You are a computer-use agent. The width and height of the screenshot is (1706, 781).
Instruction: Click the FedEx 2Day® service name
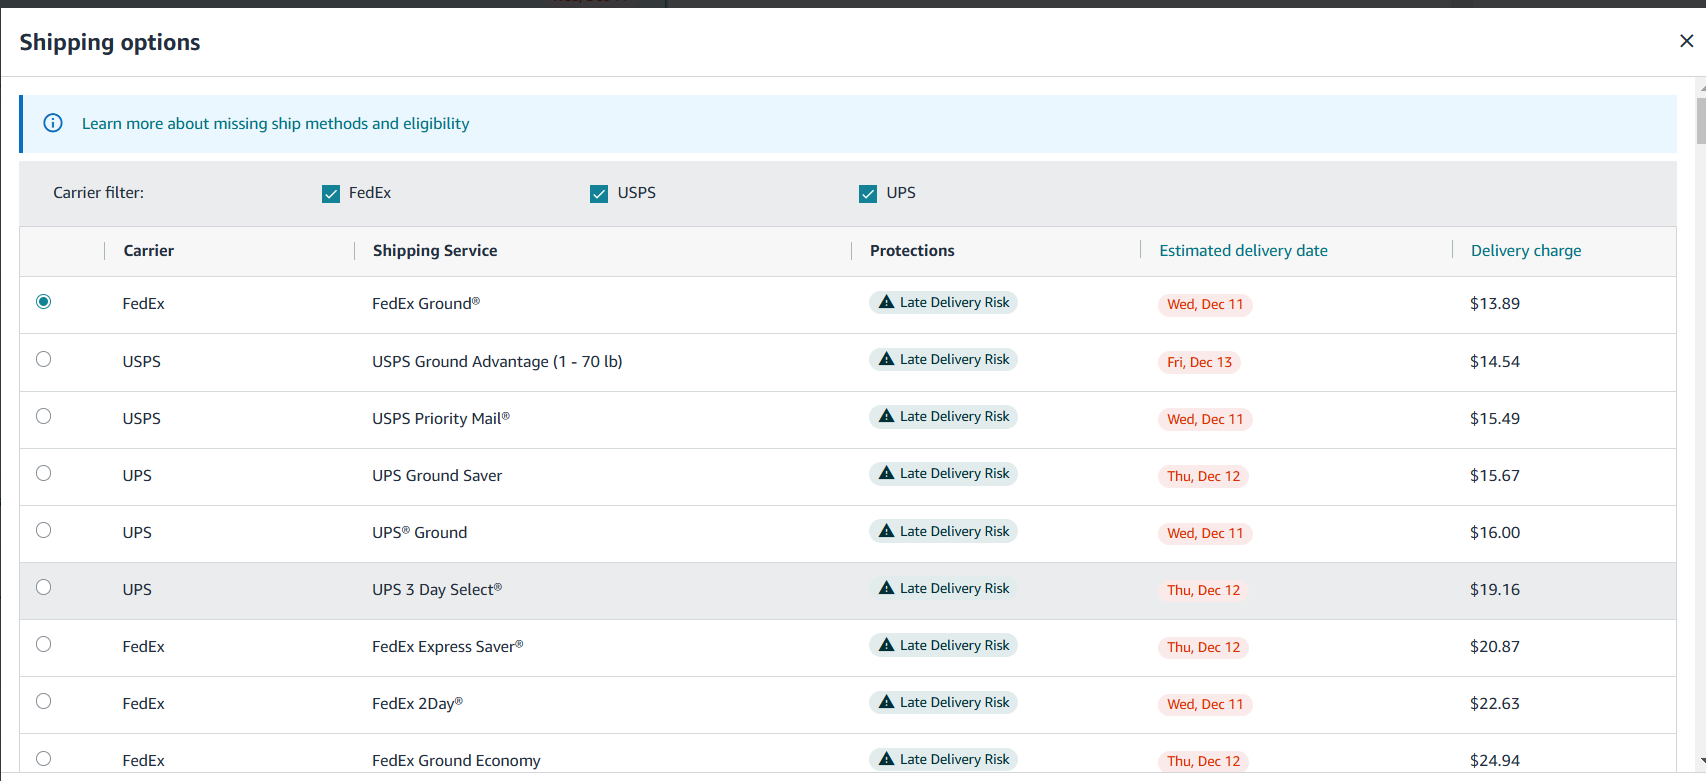418,704
